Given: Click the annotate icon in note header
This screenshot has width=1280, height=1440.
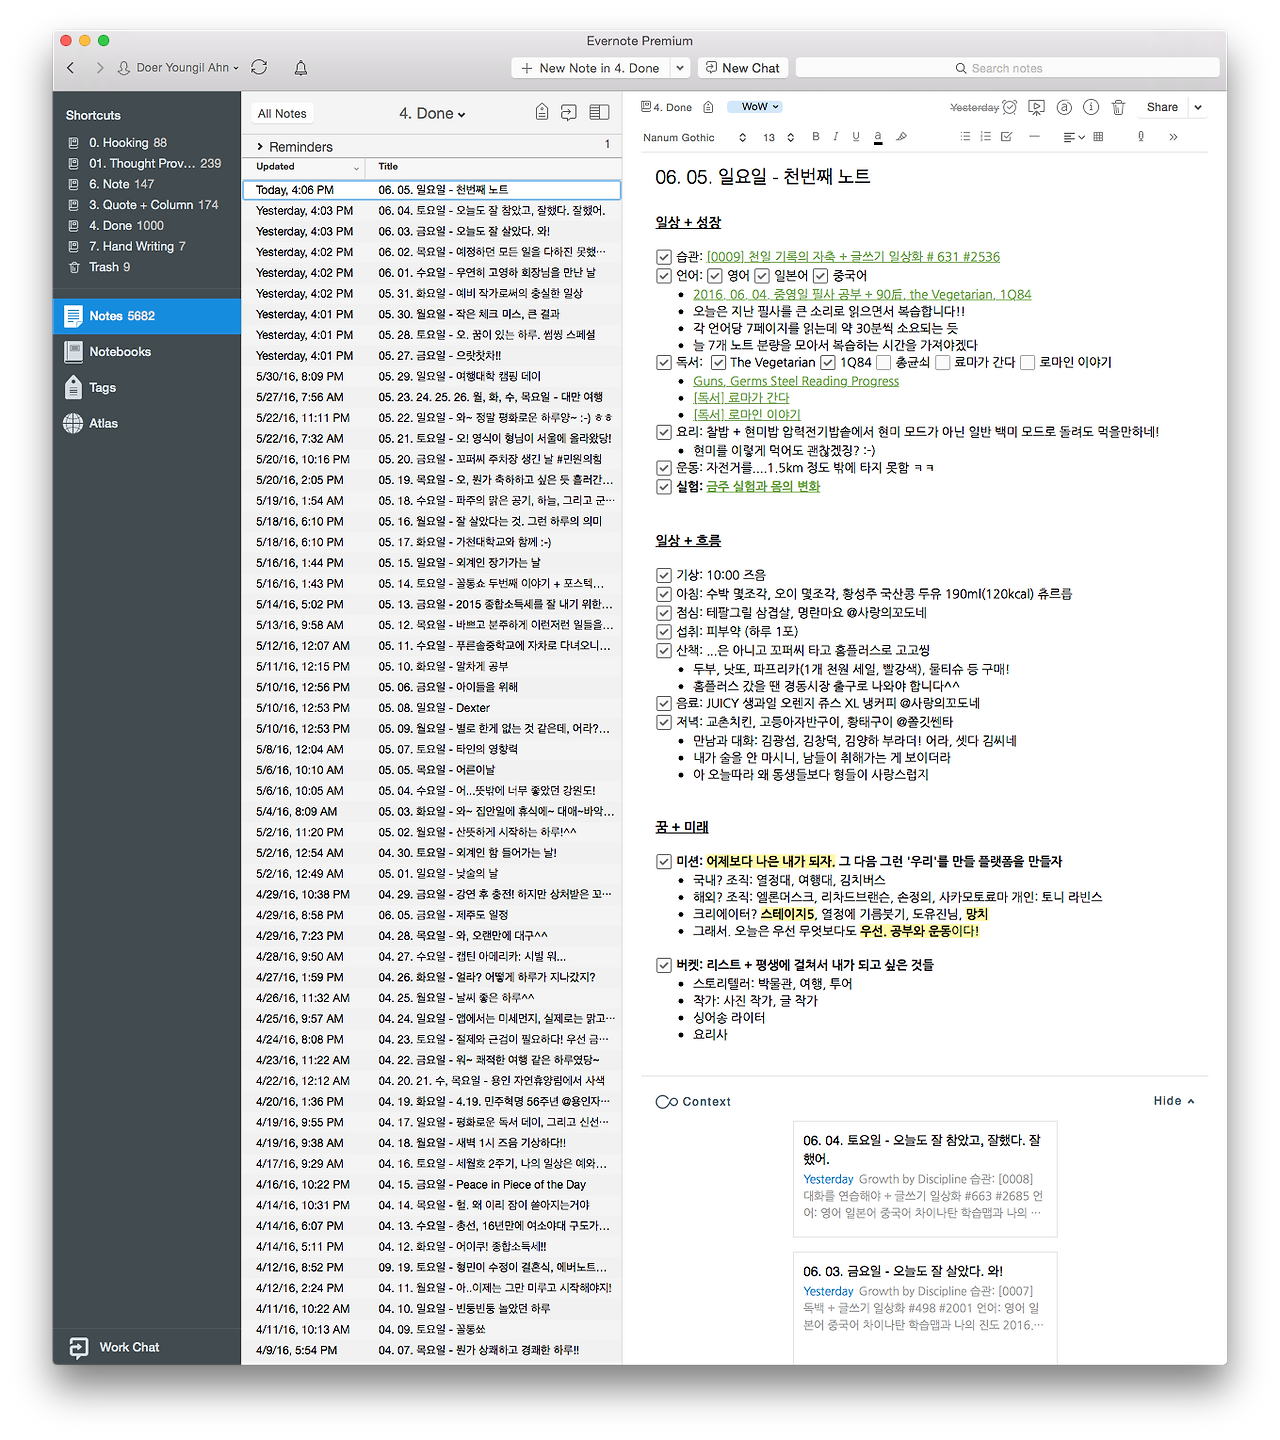Looking at the screenshot, I should coord(1064,107).
